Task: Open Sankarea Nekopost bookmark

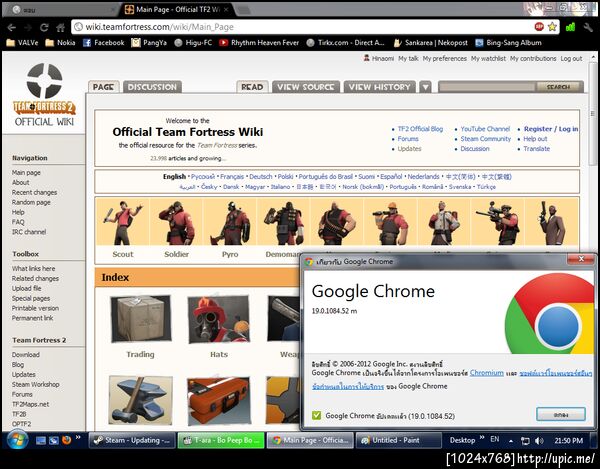Action: pos(431,42)
